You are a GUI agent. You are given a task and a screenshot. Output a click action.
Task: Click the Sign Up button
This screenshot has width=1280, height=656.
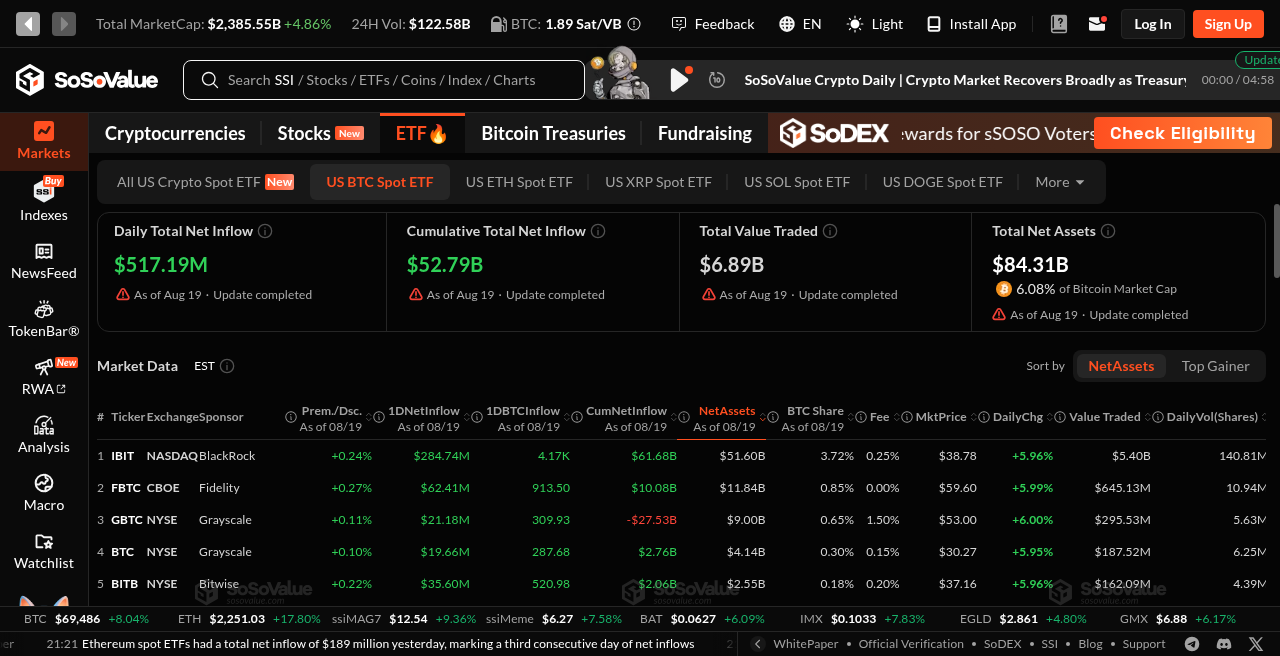(x=1228, y=24)
